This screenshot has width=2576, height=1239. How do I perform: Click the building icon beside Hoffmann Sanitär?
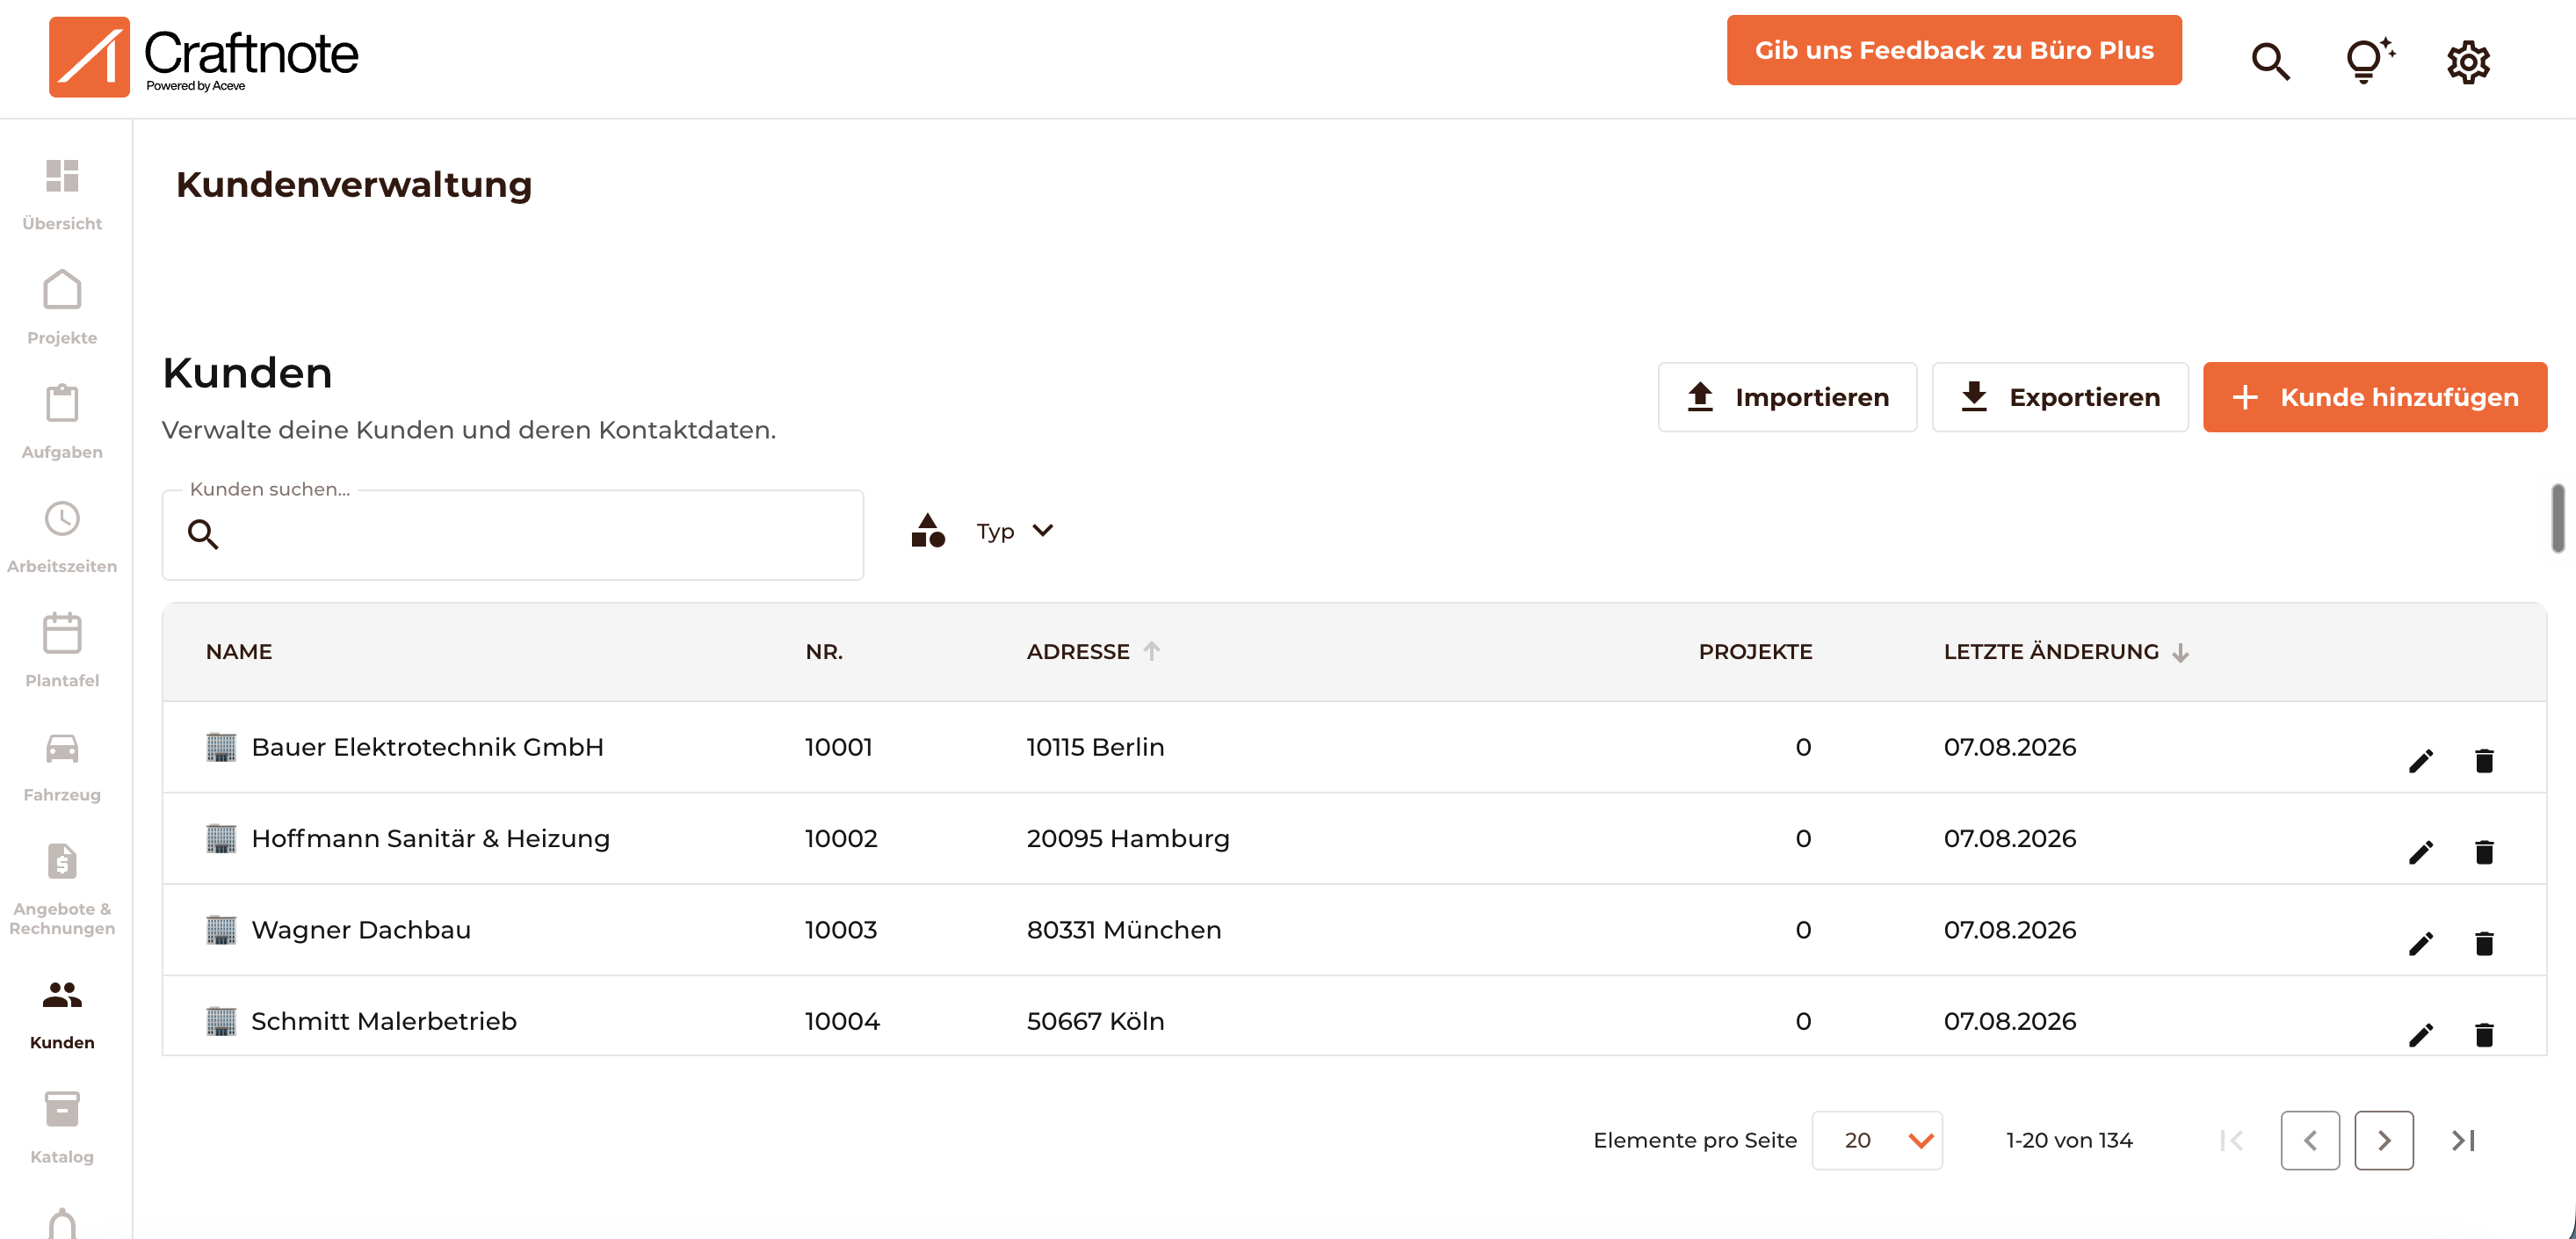coord(221,838)
